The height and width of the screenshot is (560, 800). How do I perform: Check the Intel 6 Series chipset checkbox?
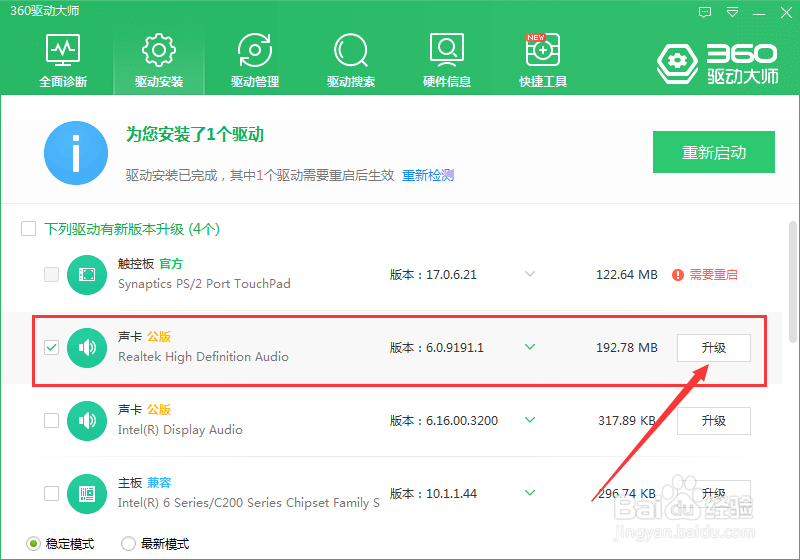(52, 494)
